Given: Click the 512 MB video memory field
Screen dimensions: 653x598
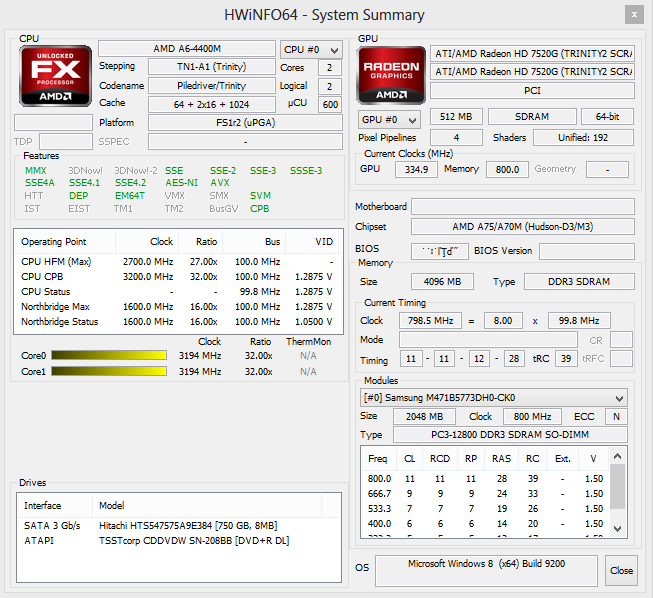Looking at the screenshot, I should pos(456,117).
